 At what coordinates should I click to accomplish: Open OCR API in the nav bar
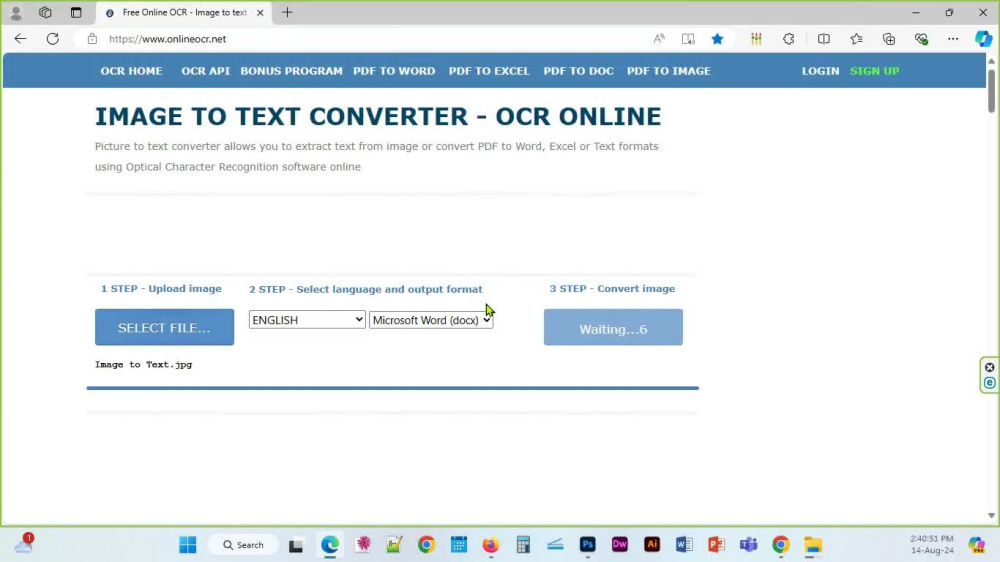click(205, 71)
